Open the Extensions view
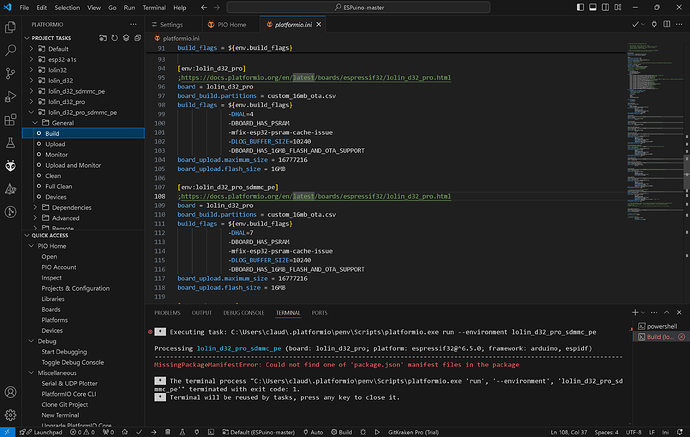The width and height of the screenshot is (690, 437). click(x=10, y=120)
